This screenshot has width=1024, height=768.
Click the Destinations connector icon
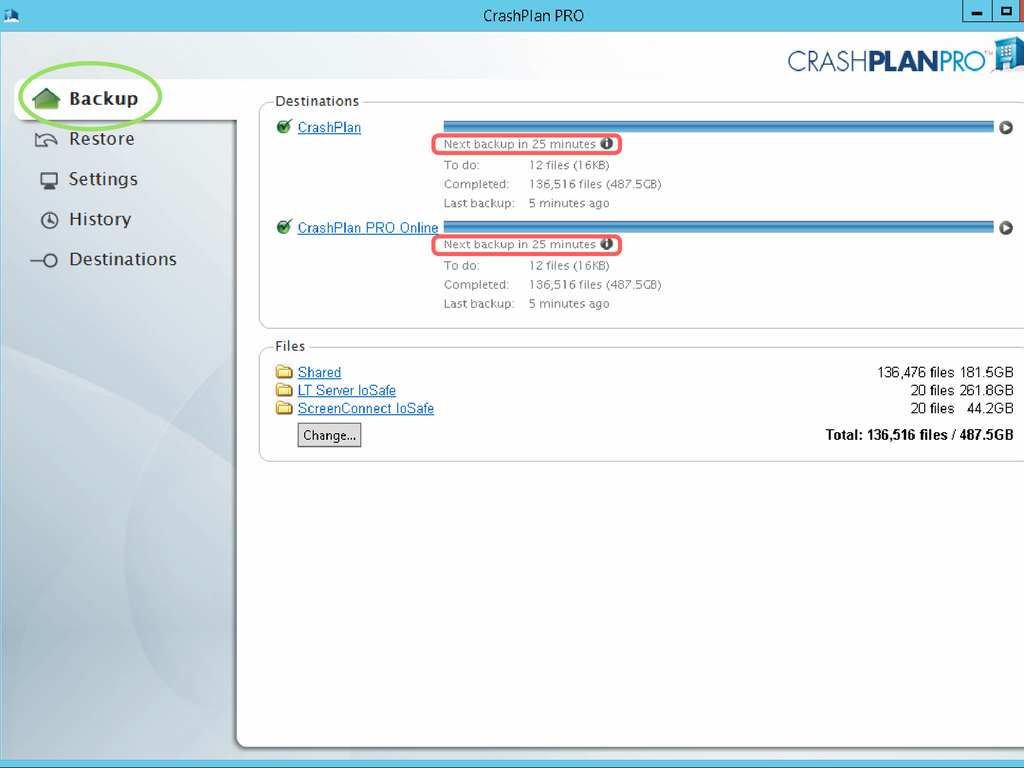pos(45,260)
